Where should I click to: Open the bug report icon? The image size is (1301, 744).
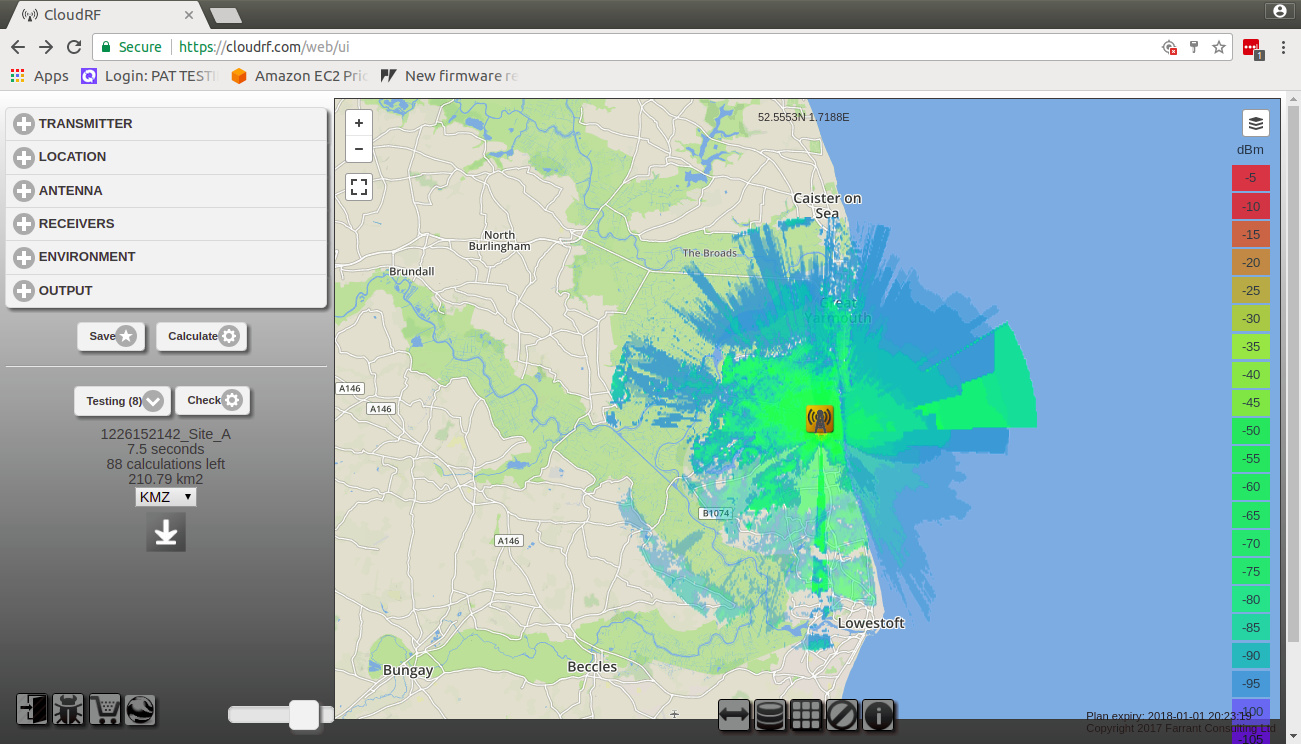[68, 710]
